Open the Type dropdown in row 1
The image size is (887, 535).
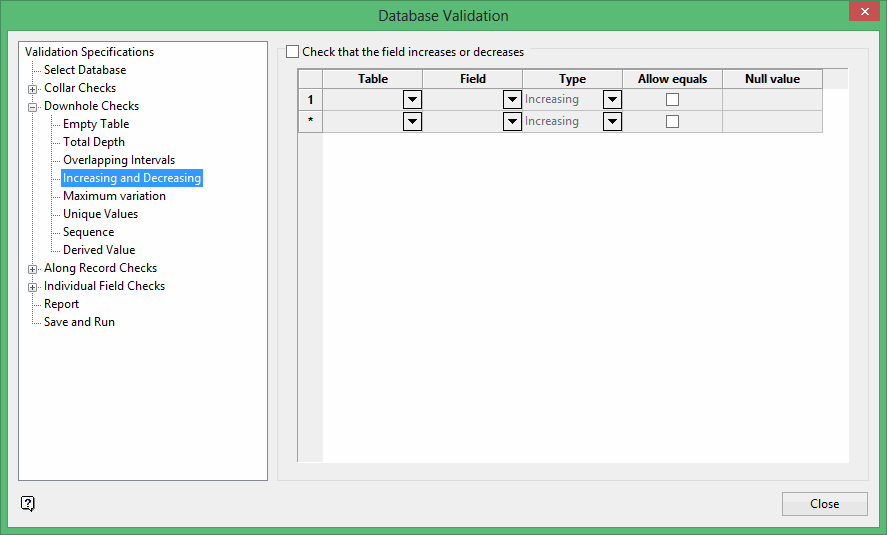[612, 100]
